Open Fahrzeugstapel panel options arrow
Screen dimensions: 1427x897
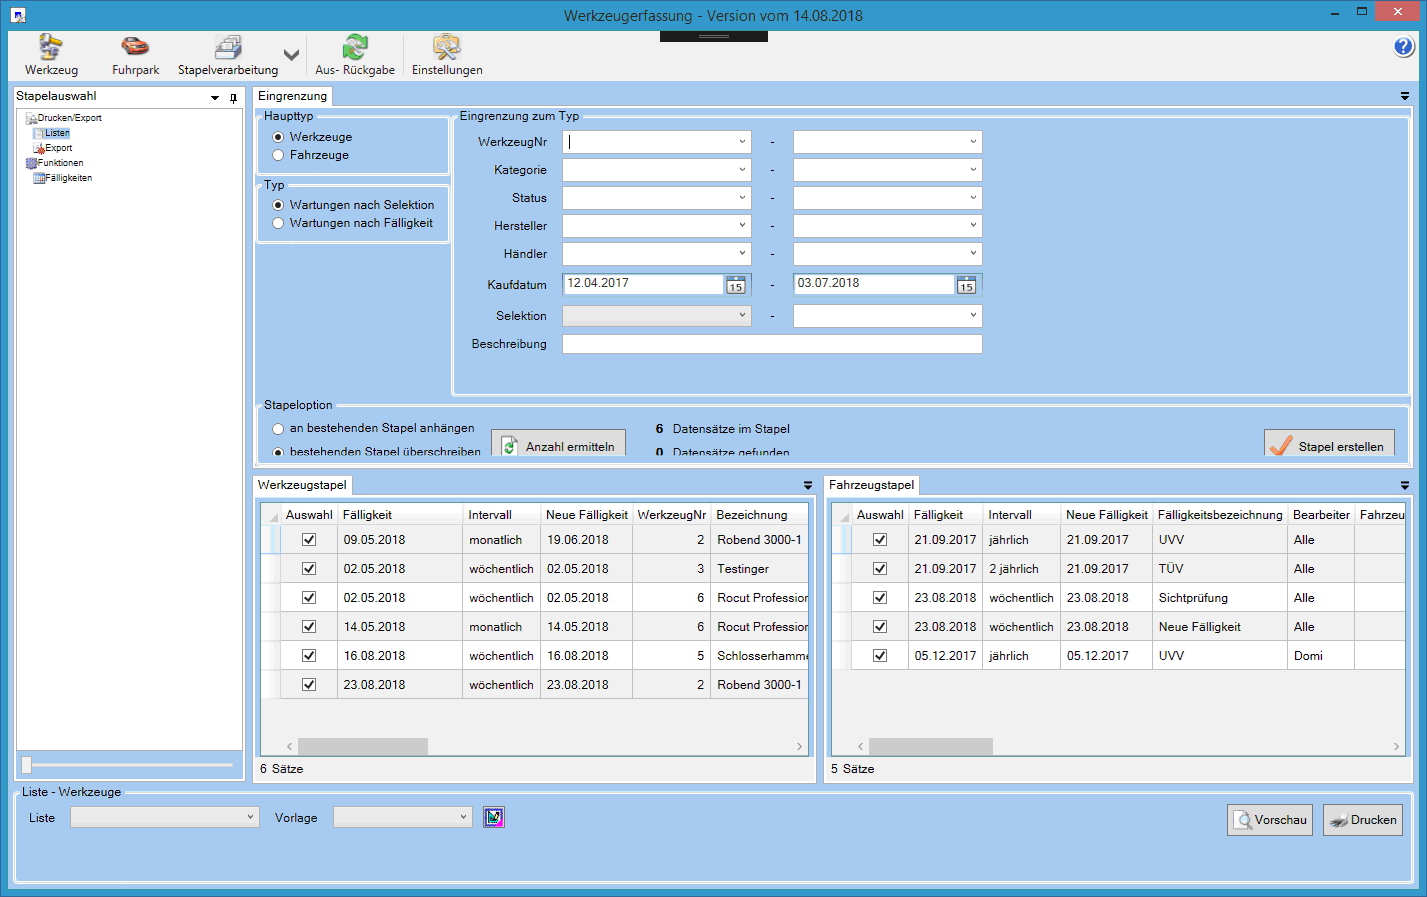[x=1405, y=485]
